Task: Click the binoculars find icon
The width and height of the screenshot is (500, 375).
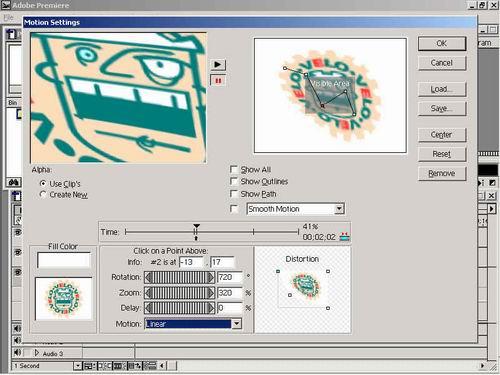Action: 14,182
